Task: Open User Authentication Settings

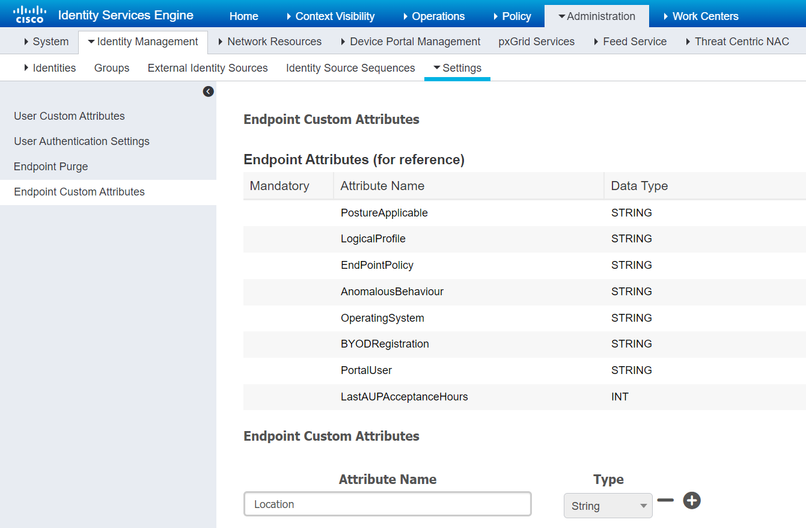Action: 82,141
